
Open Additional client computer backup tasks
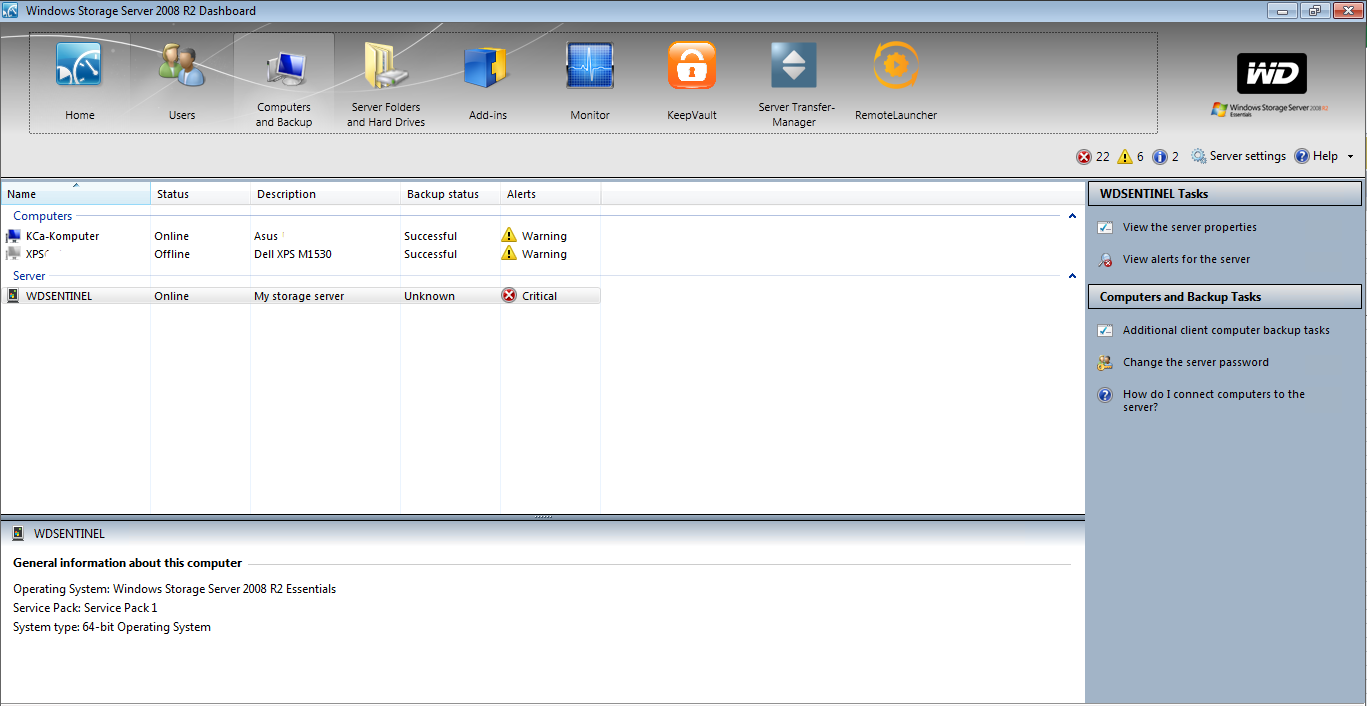pyautogui.click(x=1226, y=330)
